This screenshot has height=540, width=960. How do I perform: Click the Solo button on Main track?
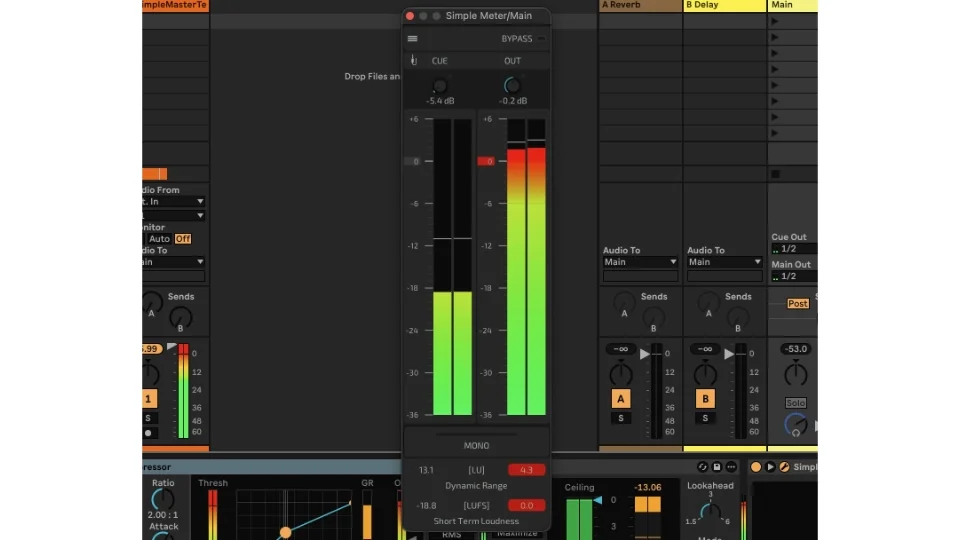pos(795,403)
